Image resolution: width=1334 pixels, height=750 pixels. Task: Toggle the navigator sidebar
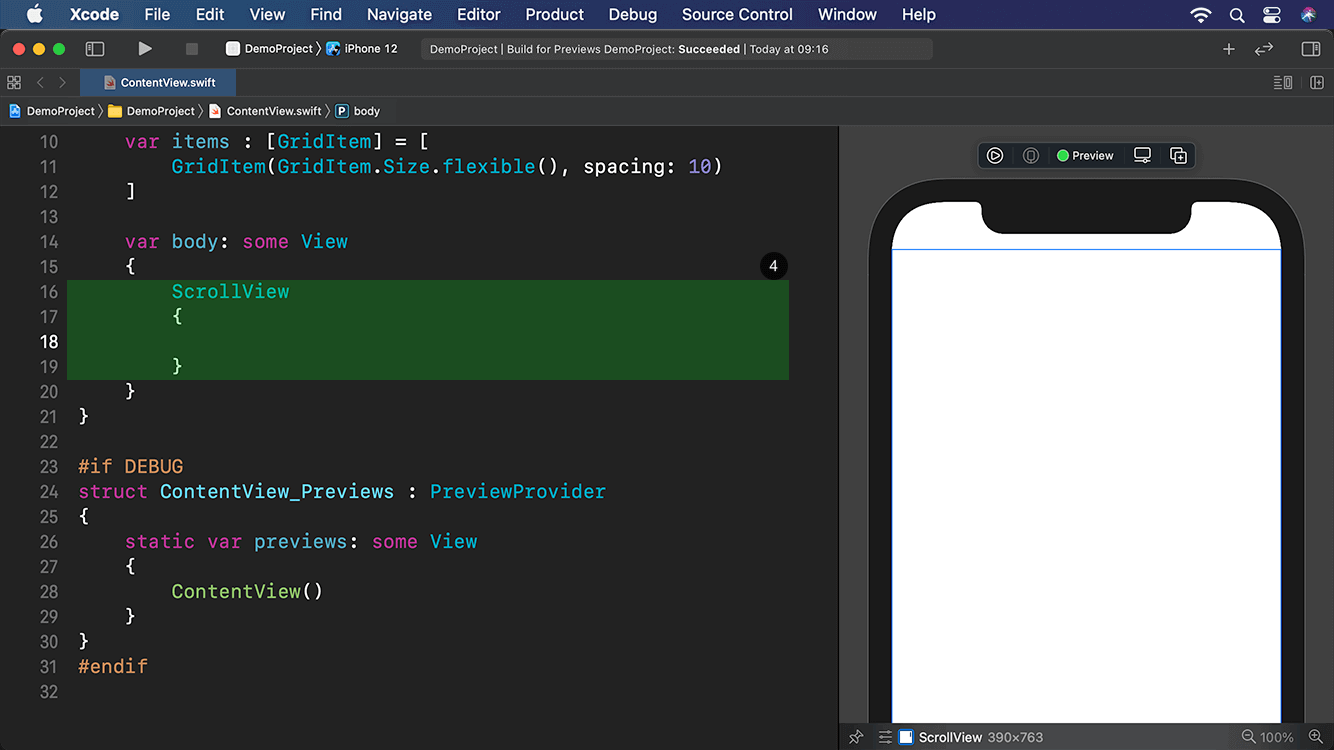[95, 48]
